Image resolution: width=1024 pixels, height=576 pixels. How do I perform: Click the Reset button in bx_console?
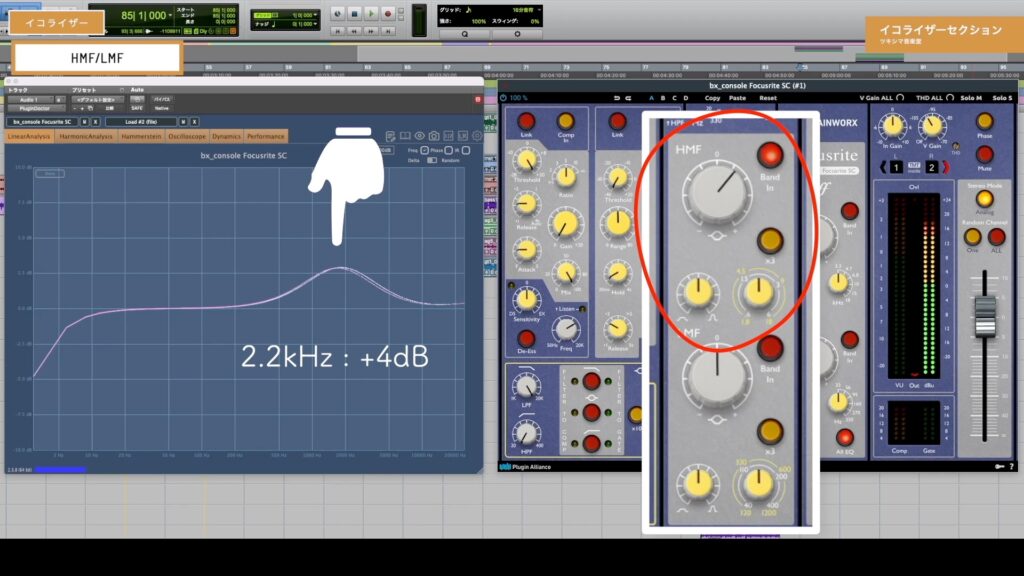(x=768, y=98)
